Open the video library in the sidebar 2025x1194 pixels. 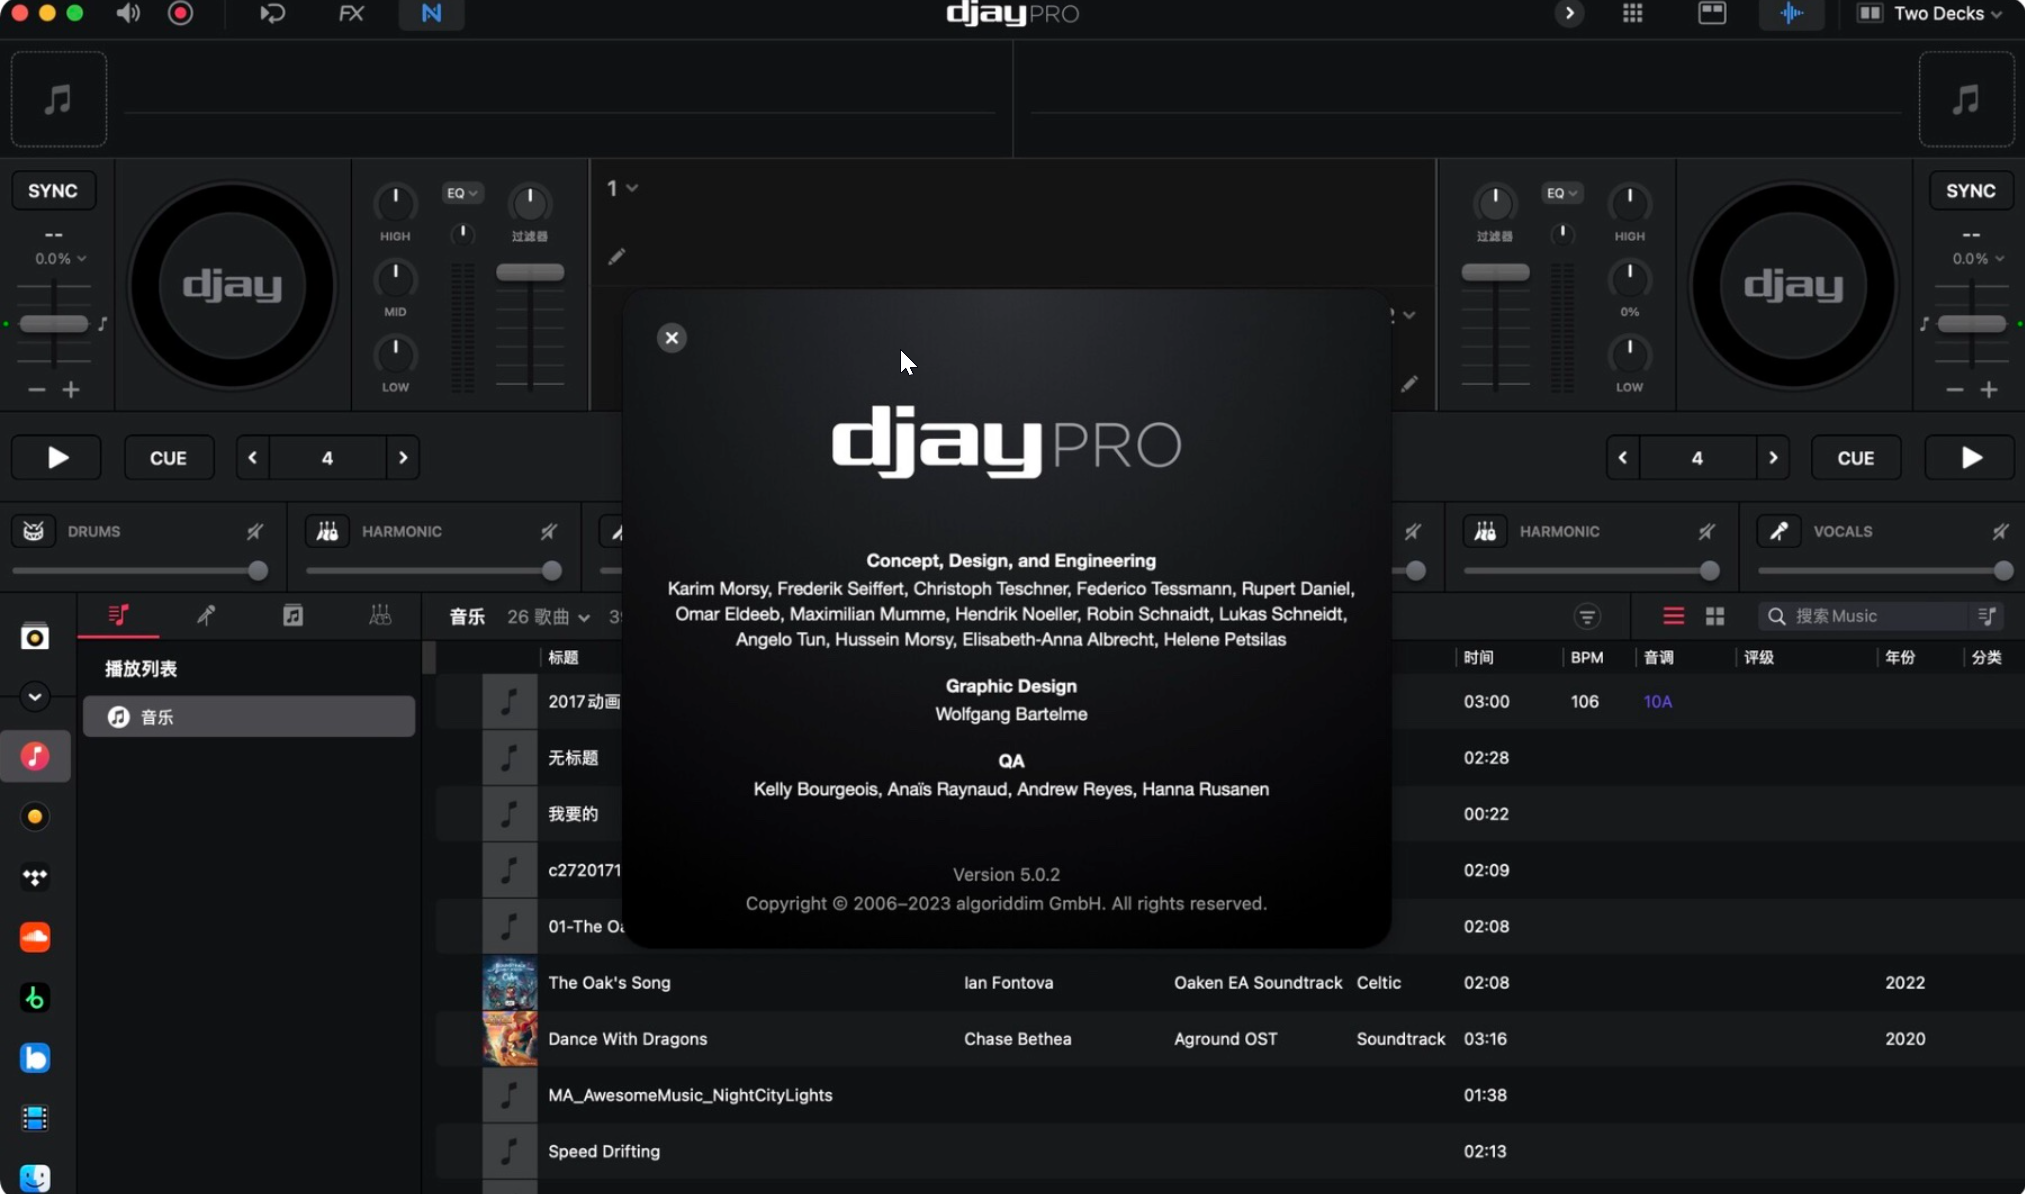click(35, 1118)
